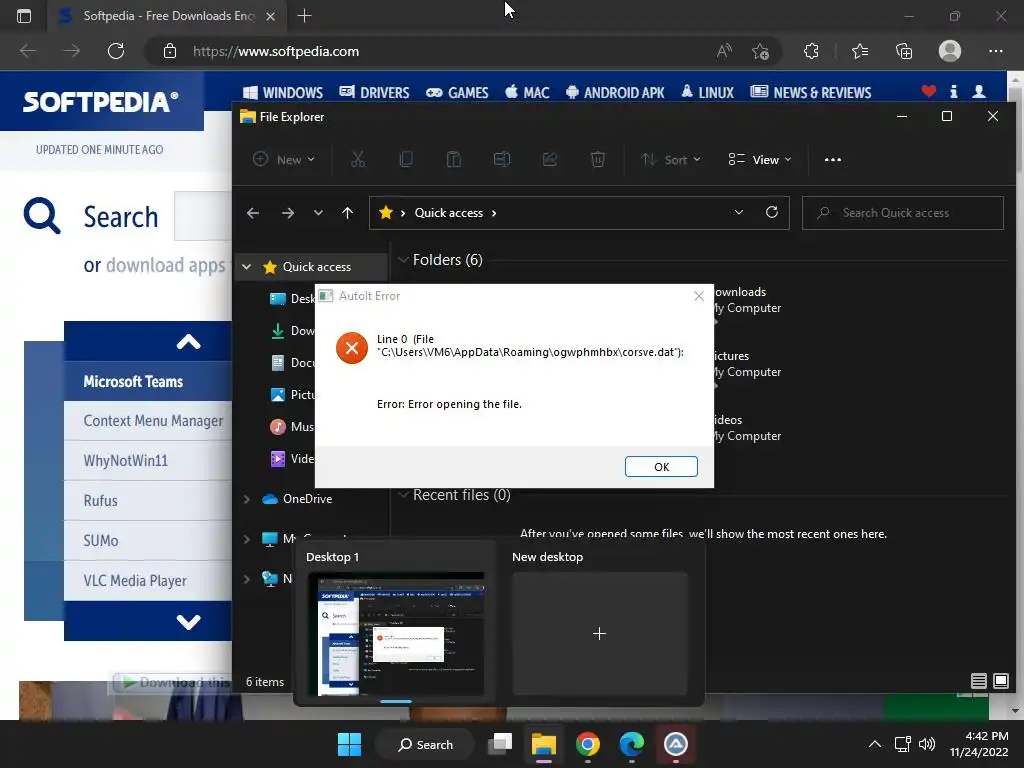Open VLC Media Player link

[x=135, y=581]
